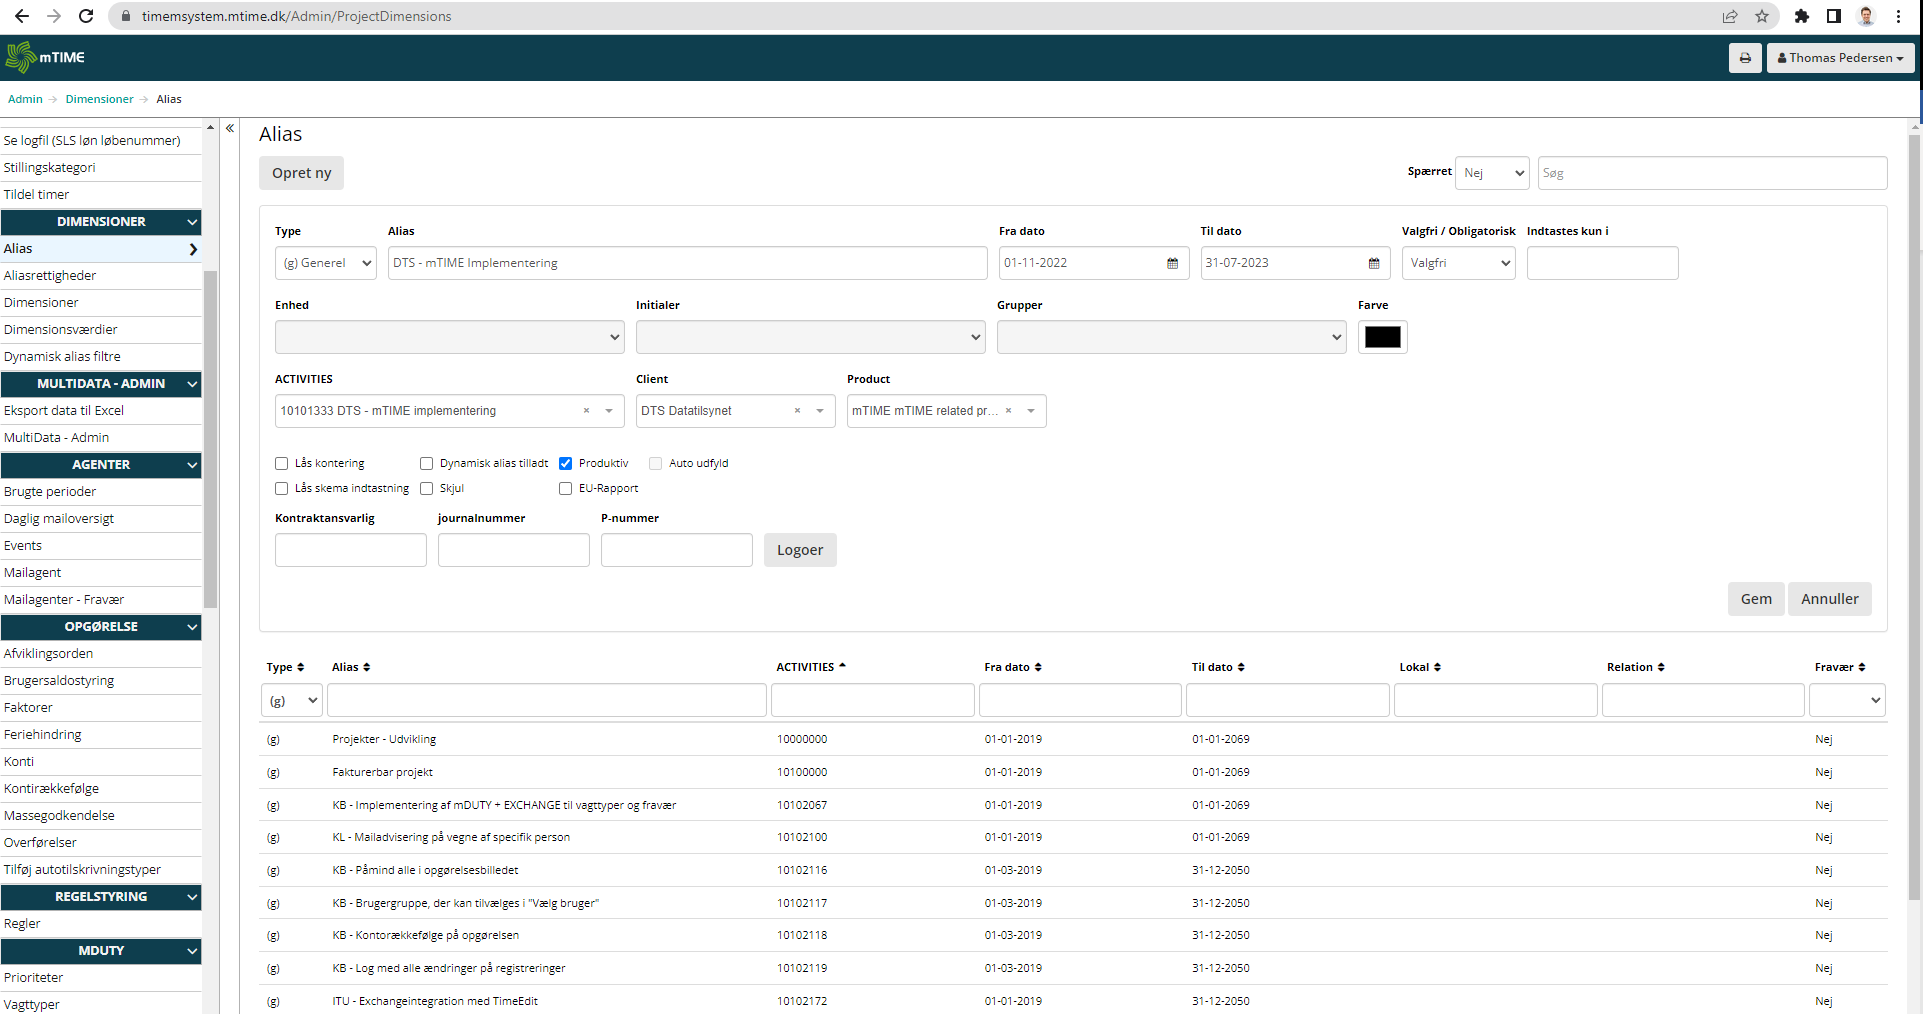This screenshot has height=1014, width=1923.
Task: Clear the ACTIVITIES selection with x
Action: pos(586,411)
